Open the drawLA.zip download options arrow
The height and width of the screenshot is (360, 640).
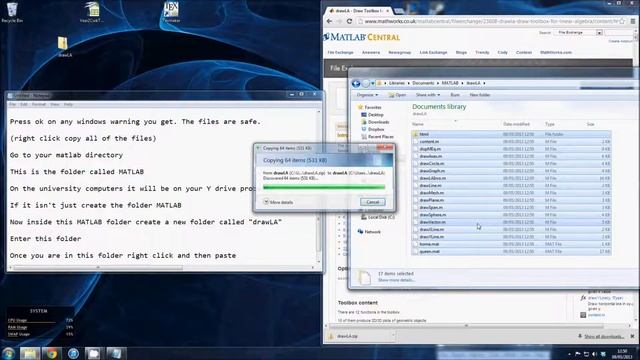[x=393, y=336]
